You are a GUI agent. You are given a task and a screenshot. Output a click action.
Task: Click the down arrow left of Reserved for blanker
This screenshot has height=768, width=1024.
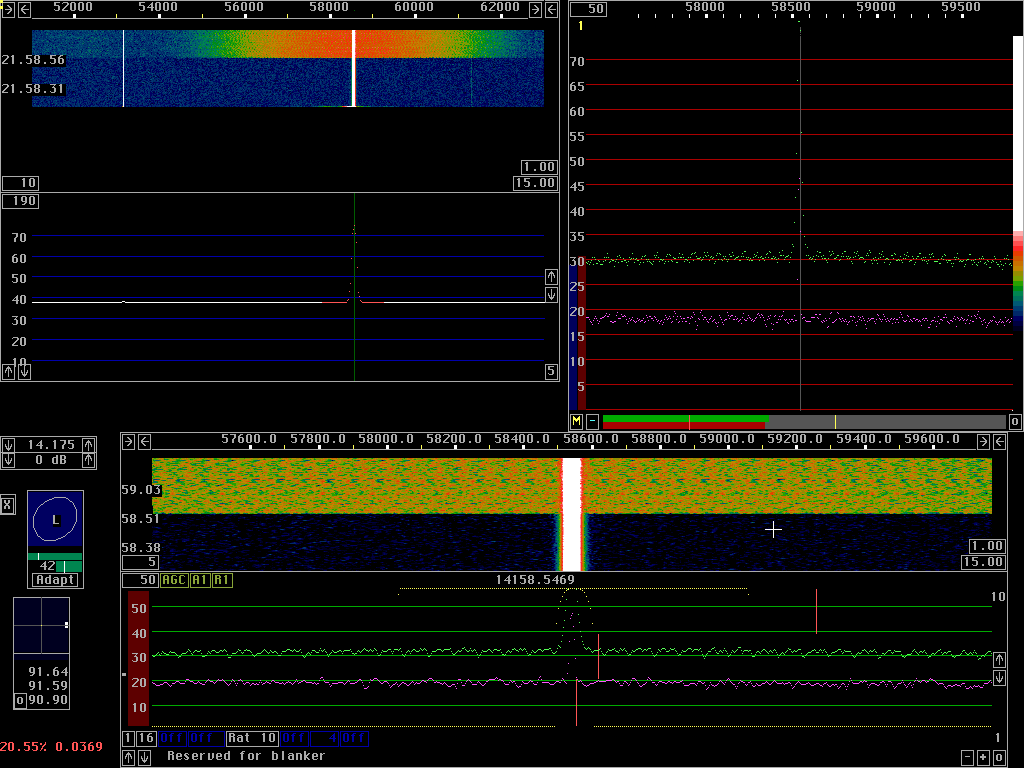point(144,758)
